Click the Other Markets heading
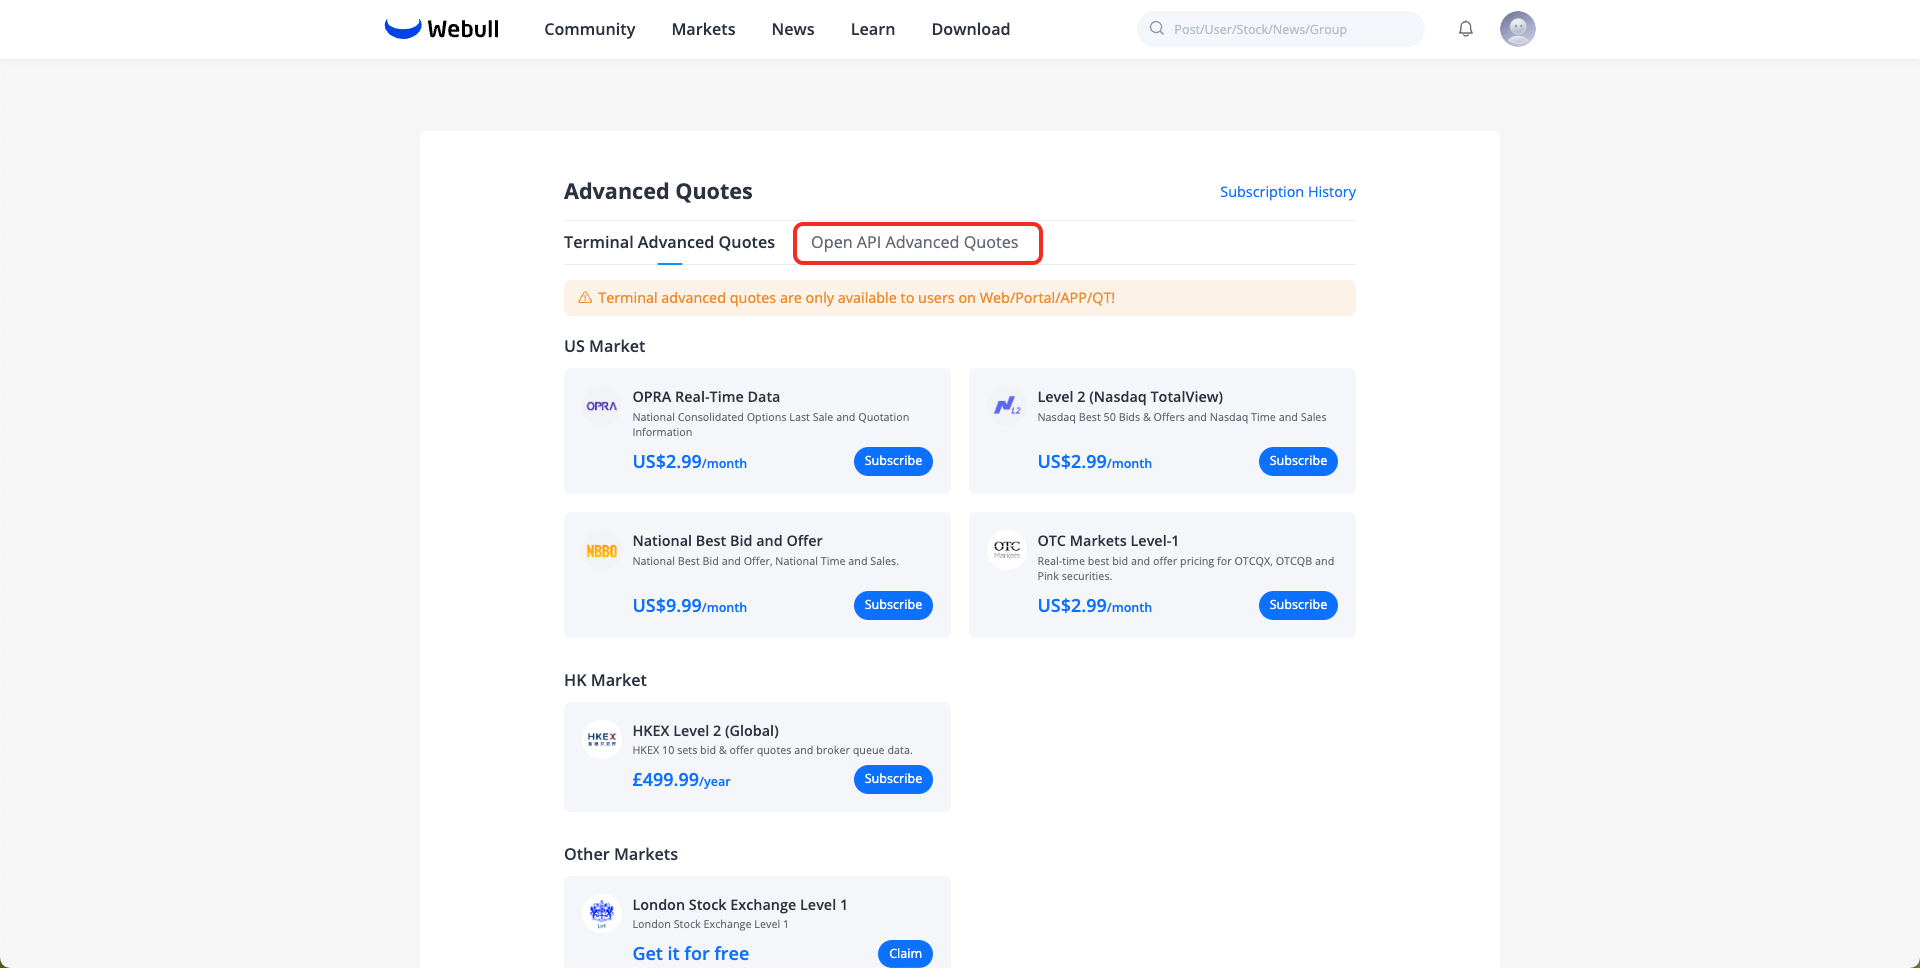 (621, 854)
